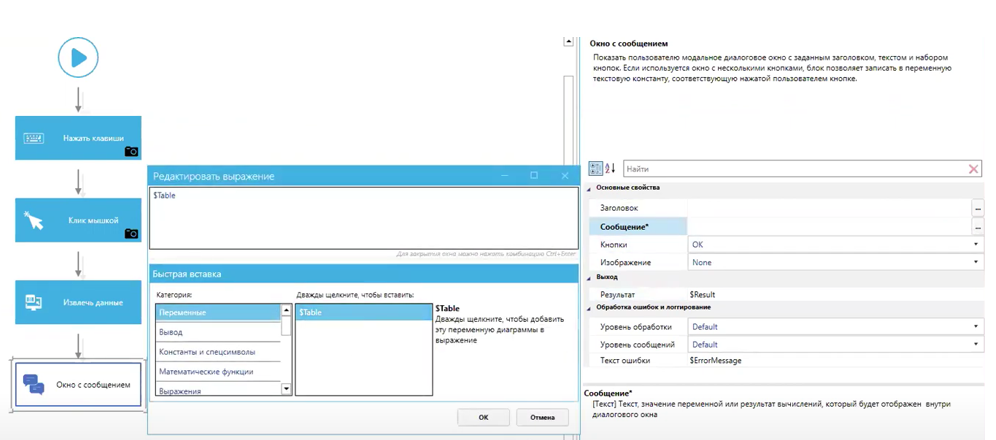Click the camera icon on Нажать клавиши block
Image resolution: width=996 pixels, height=440 pixels.
coord(131,152)
